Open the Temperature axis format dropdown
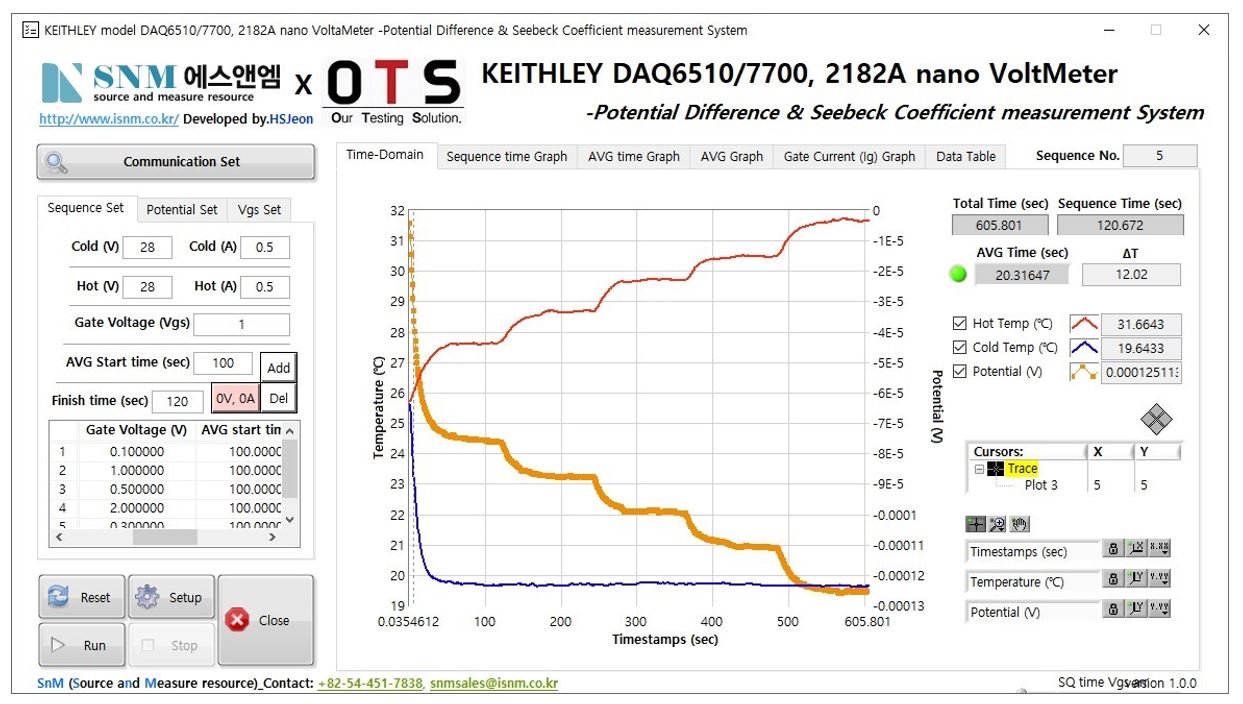This screenshot has height=704, width=1243. coord(1159,579)
